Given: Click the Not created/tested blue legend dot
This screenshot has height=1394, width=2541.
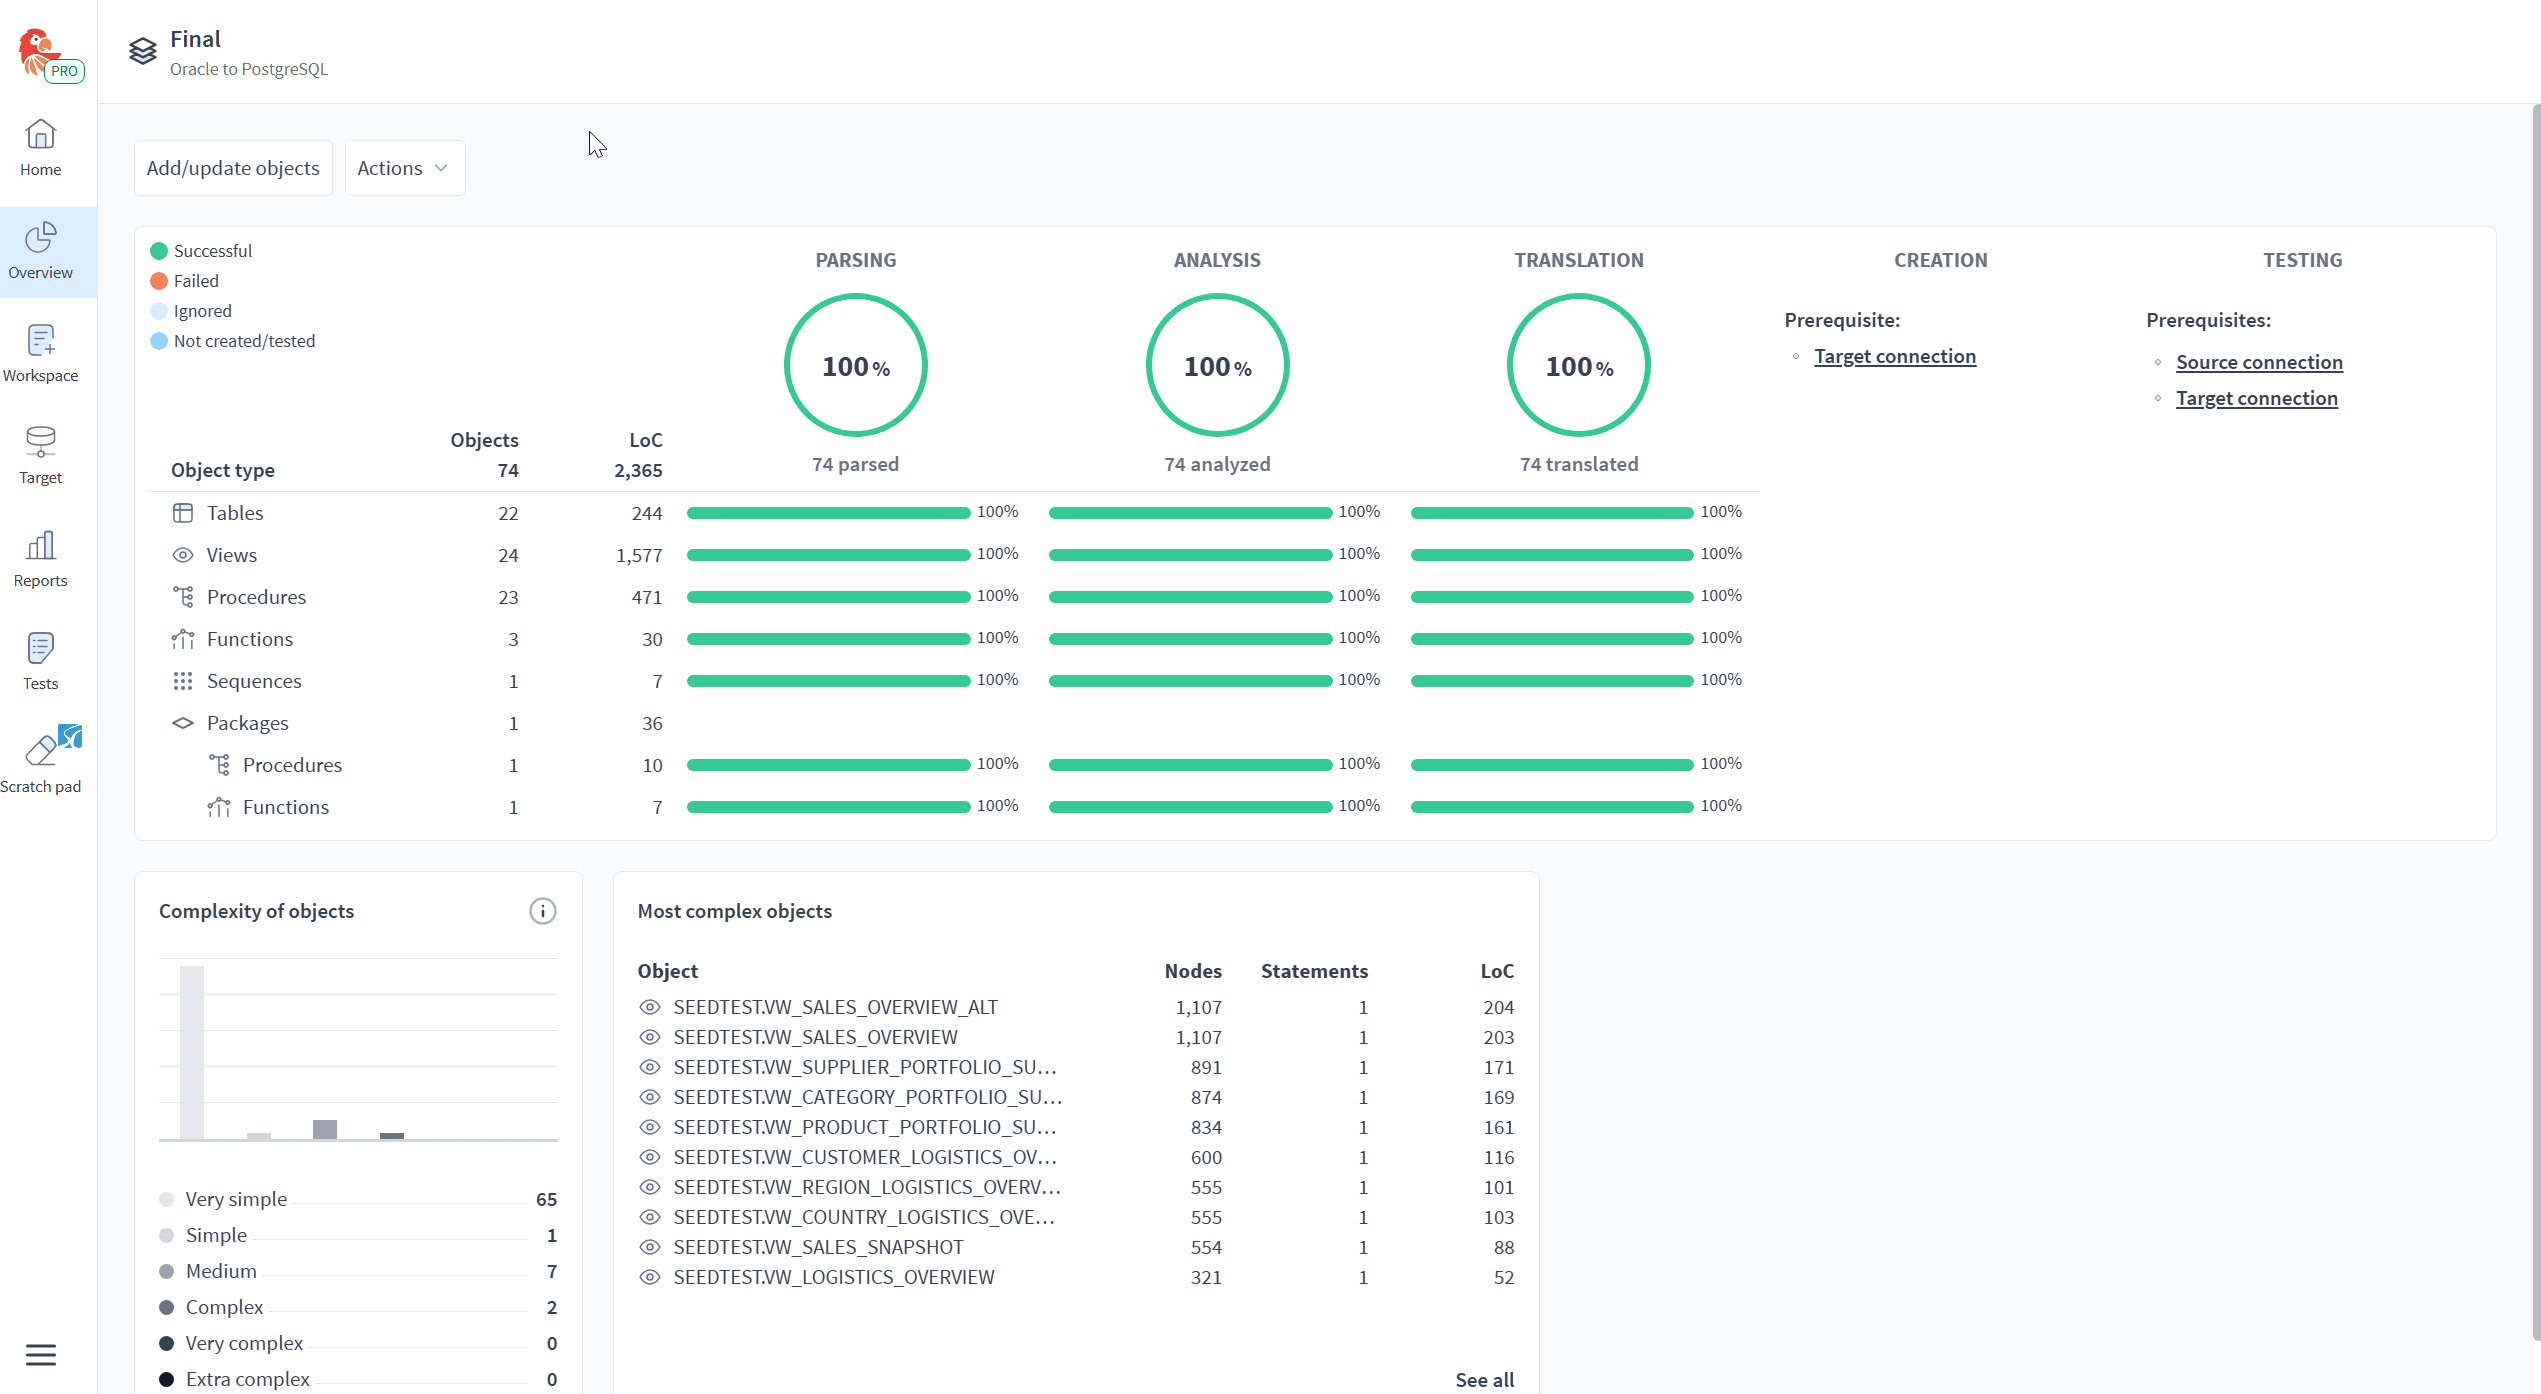Looking at the screenshot, I should [x=159, y=341].
